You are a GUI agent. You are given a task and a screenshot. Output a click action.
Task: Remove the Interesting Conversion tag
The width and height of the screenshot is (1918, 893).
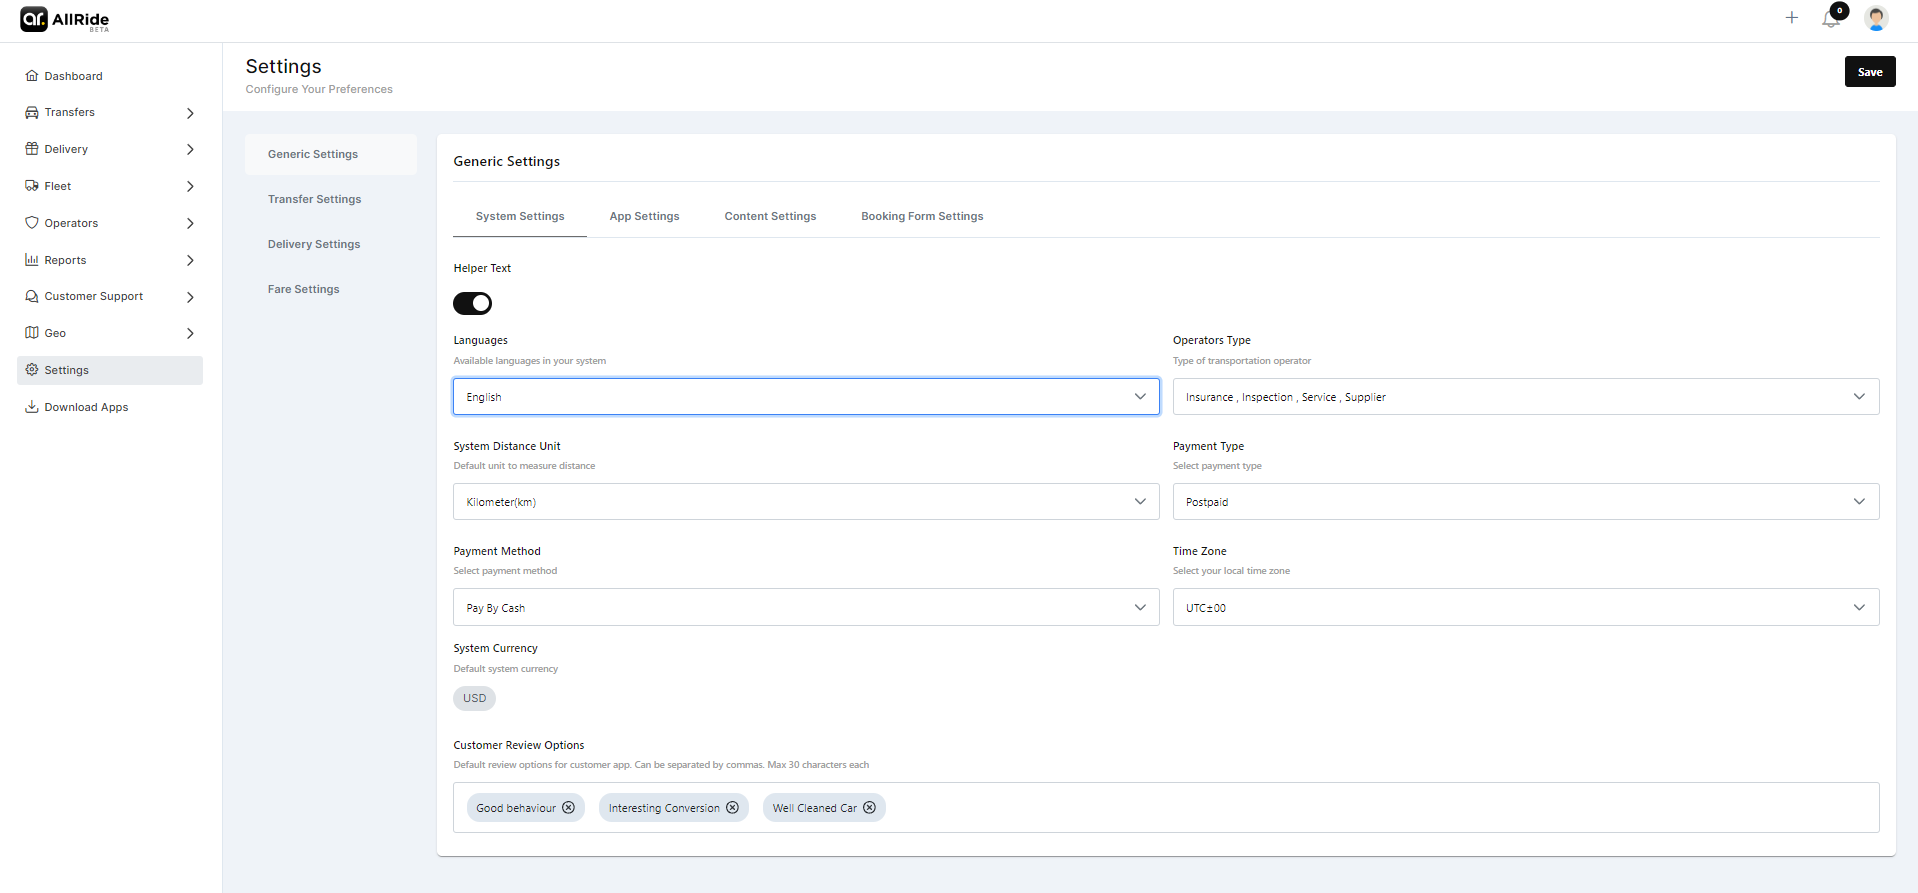pos(732,808)
